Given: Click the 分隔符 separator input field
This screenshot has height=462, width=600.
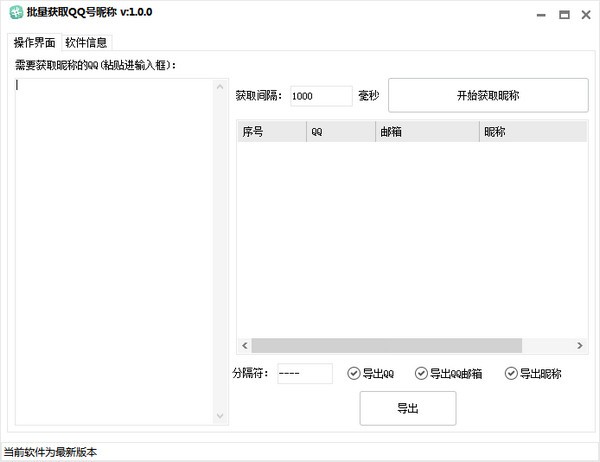Looking at the screenshot, I should [304, 374].
